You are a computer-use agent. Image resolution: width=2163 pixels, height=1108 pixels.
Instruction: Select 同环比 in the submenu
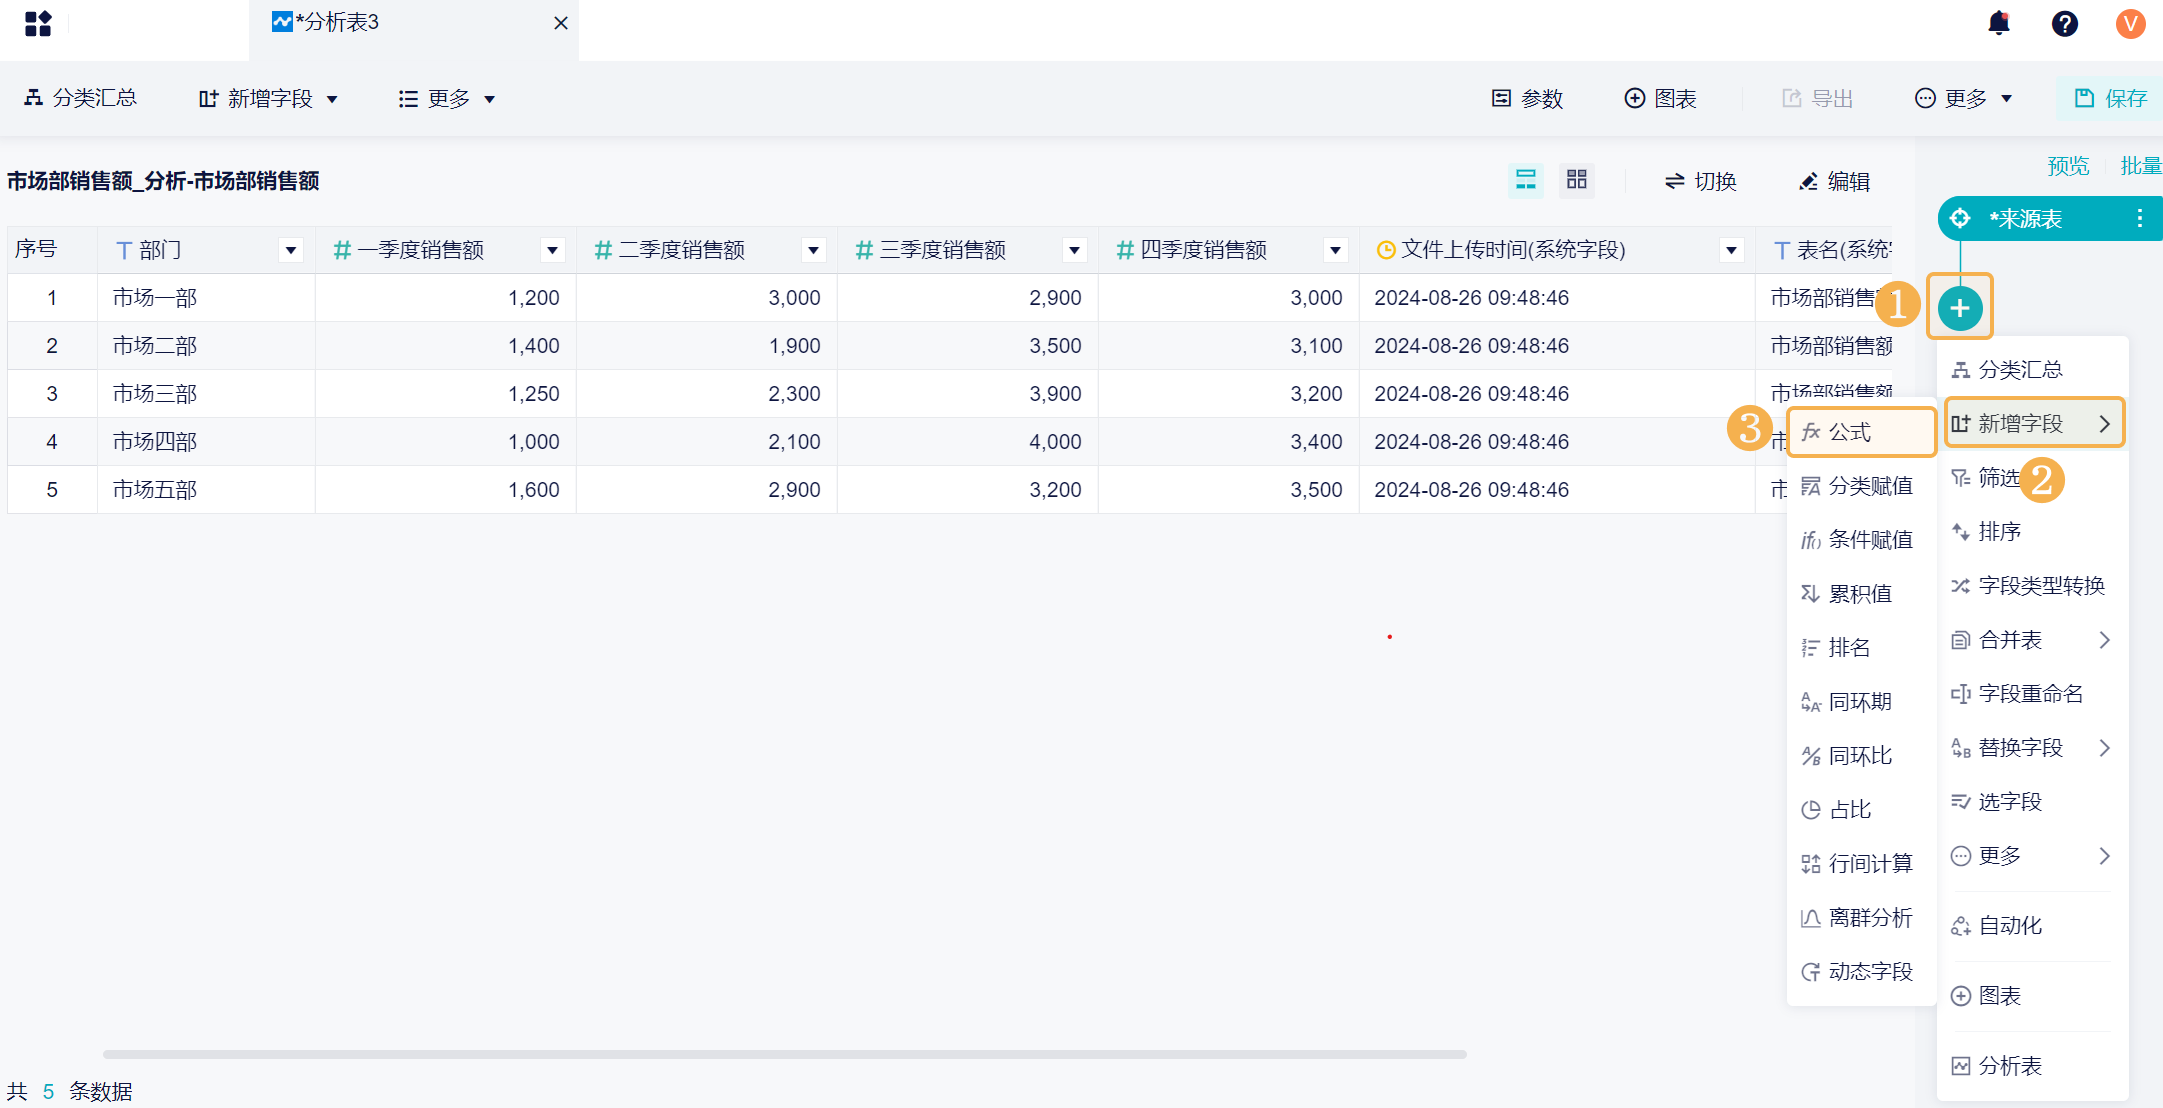pyautogui.click(x=1861, y=755)
